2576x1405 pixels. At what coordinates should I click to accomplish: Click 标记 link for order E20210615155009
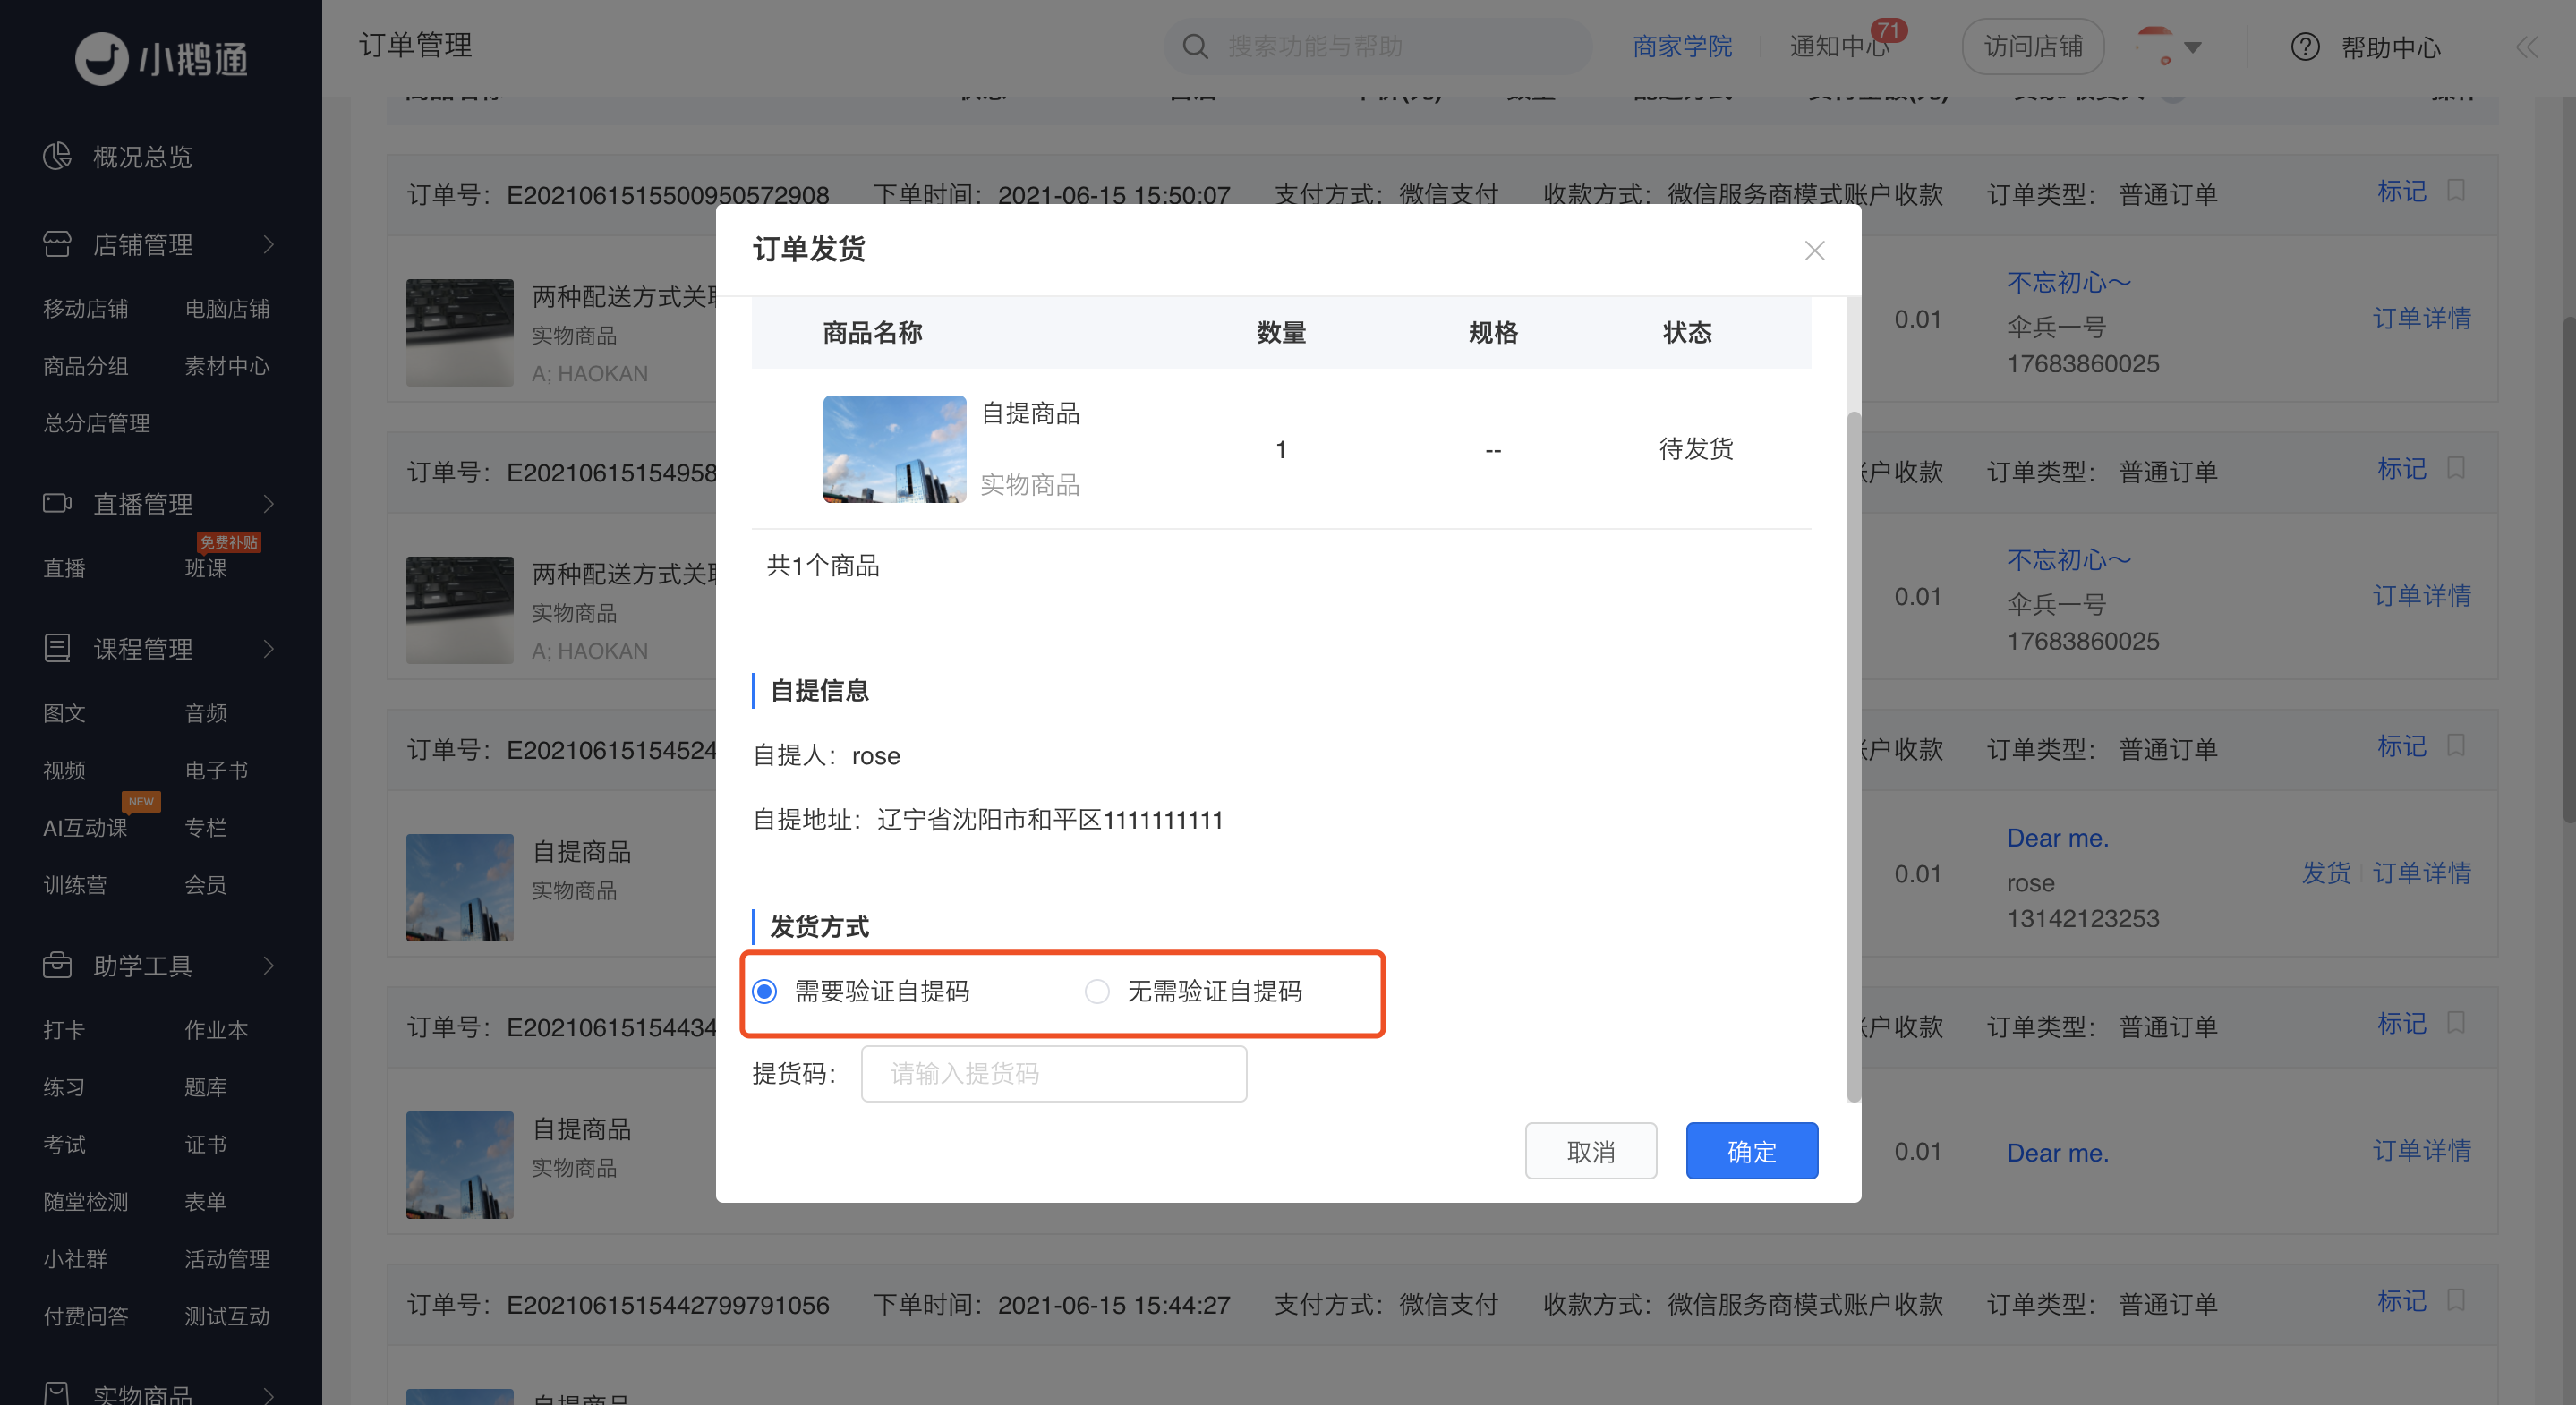click(x=2402, y=190)
